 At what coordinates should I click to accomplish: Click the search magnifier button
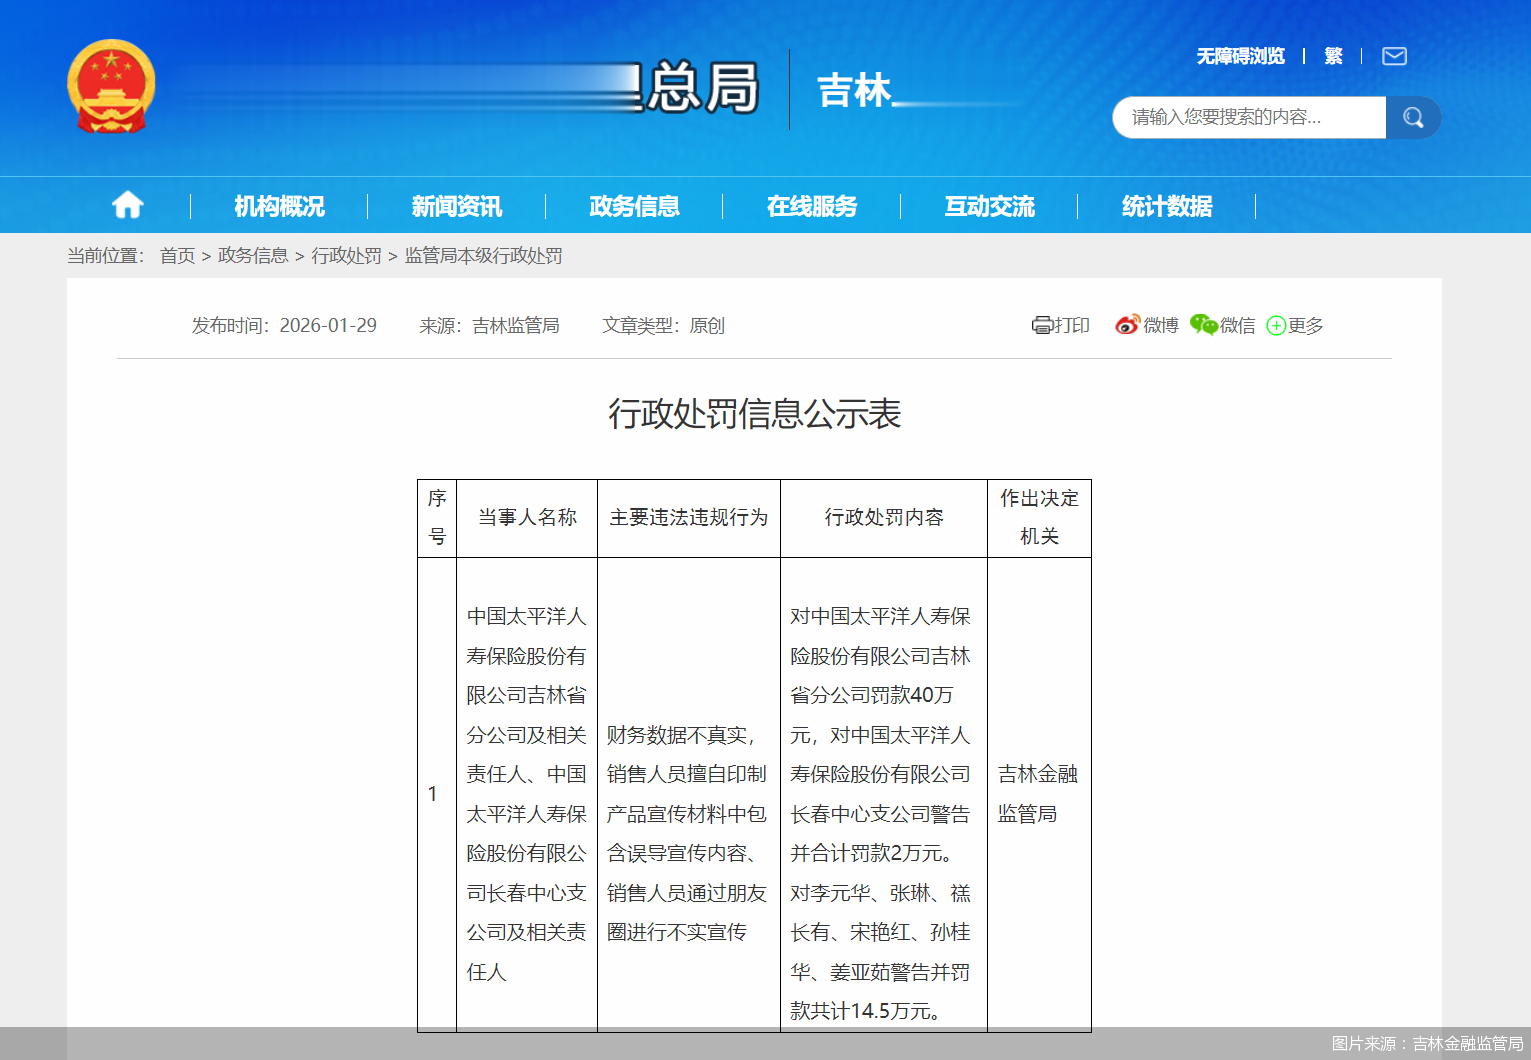(1413, 118)
